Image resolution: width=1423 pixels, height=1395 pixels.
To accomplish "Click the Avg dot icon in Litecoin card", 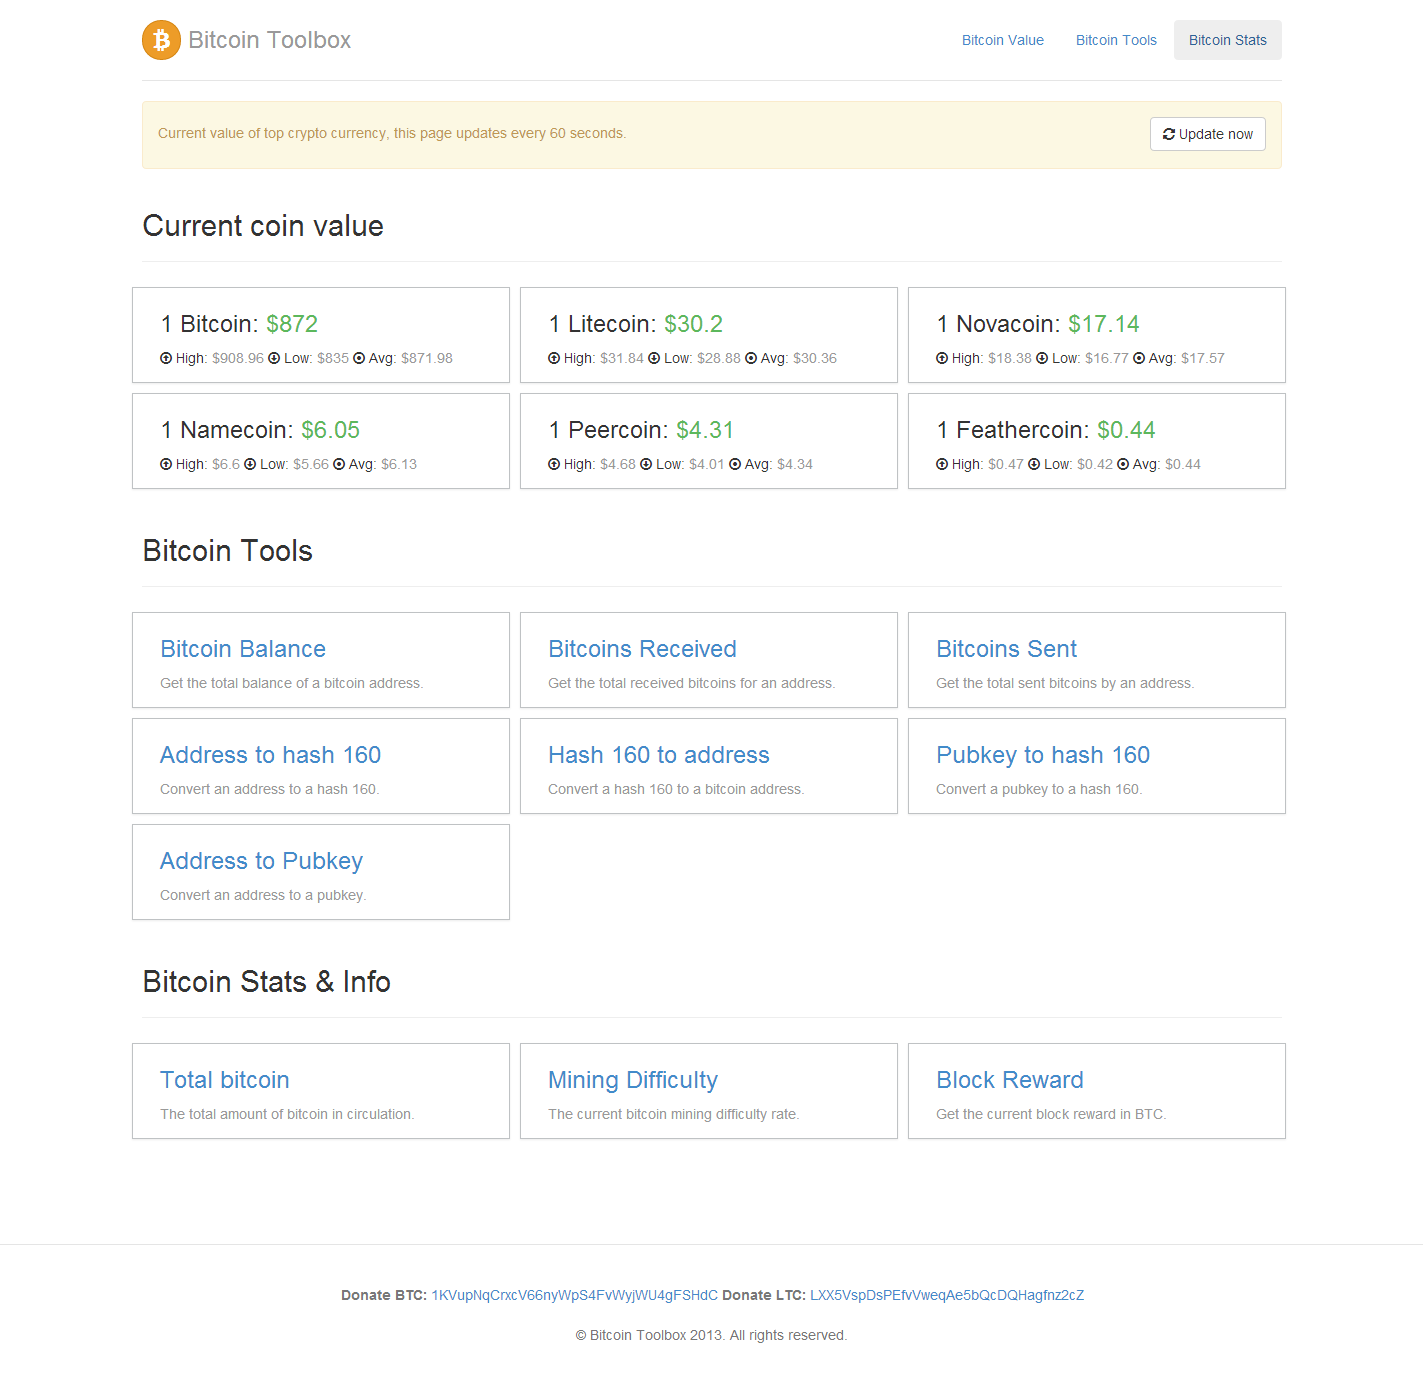I will [x=751, y=358].
